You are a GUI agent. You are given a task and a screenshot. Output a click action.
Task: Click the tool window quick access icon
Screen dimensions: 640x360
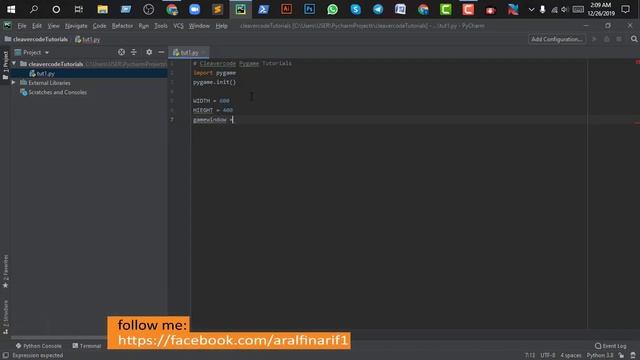(x=5, y=355)
